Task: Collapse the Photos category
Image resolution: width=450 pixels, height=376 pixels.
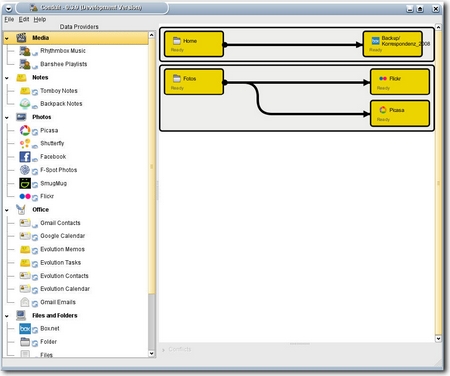Action: coord(7,118)
